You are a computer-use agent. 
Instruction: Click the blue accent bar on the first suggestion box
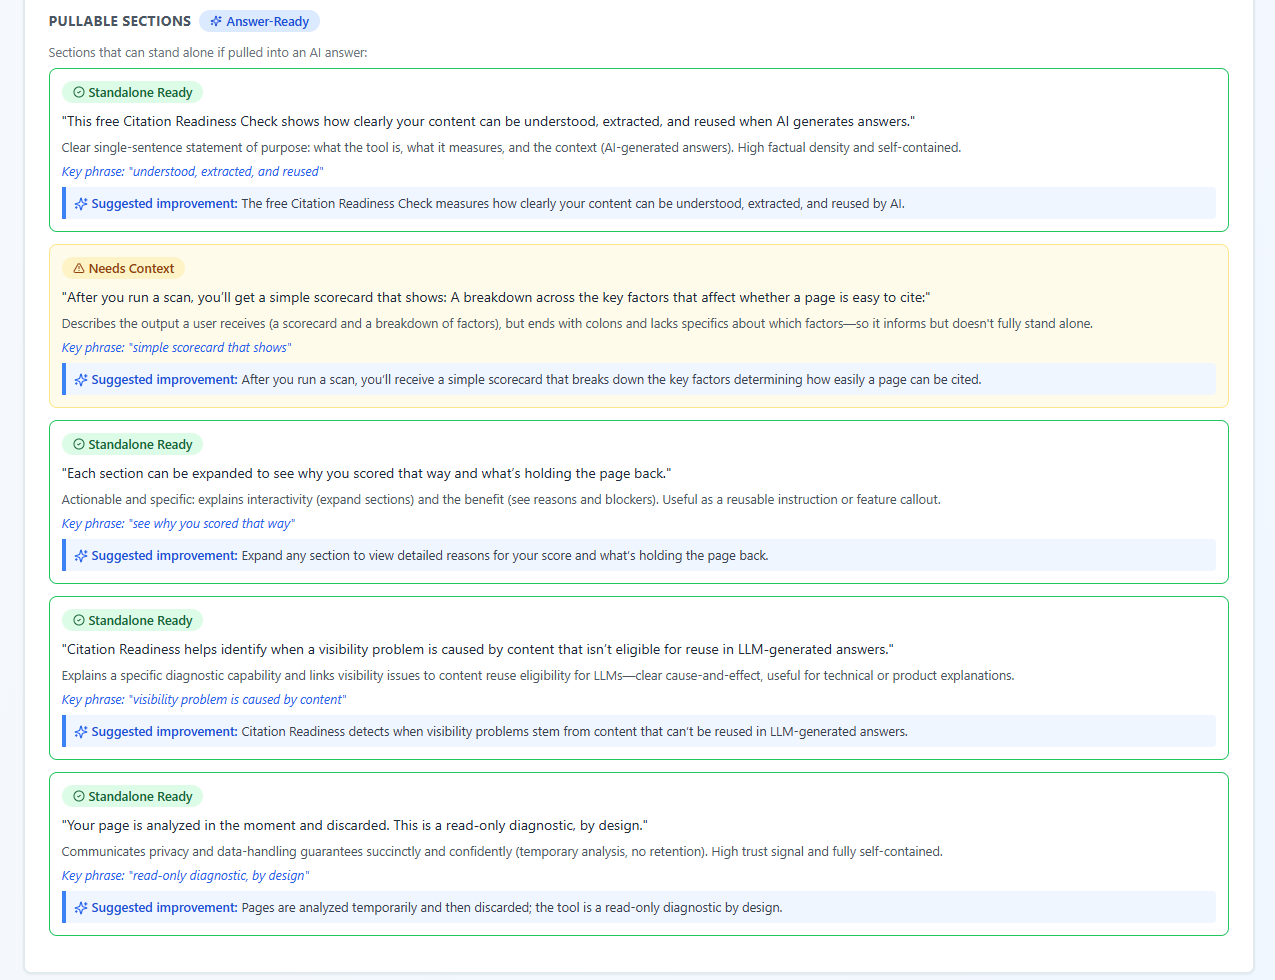pos(63,203)
